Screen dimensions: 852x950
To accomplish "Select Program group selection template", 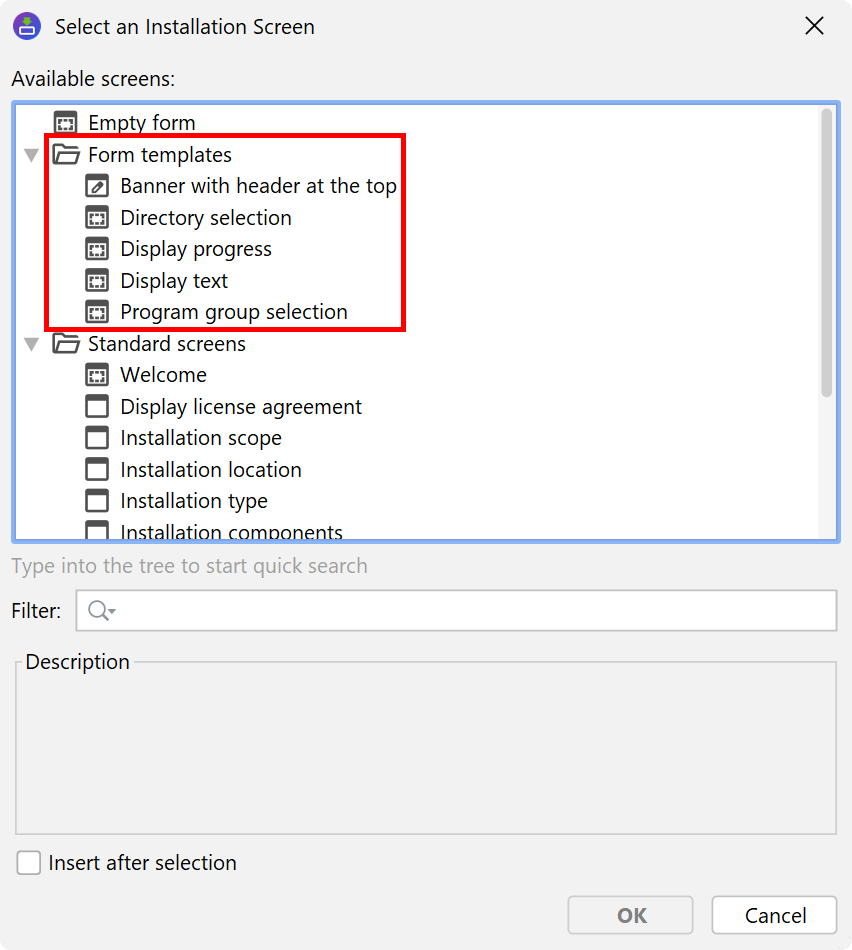I will tap(233, 312).
